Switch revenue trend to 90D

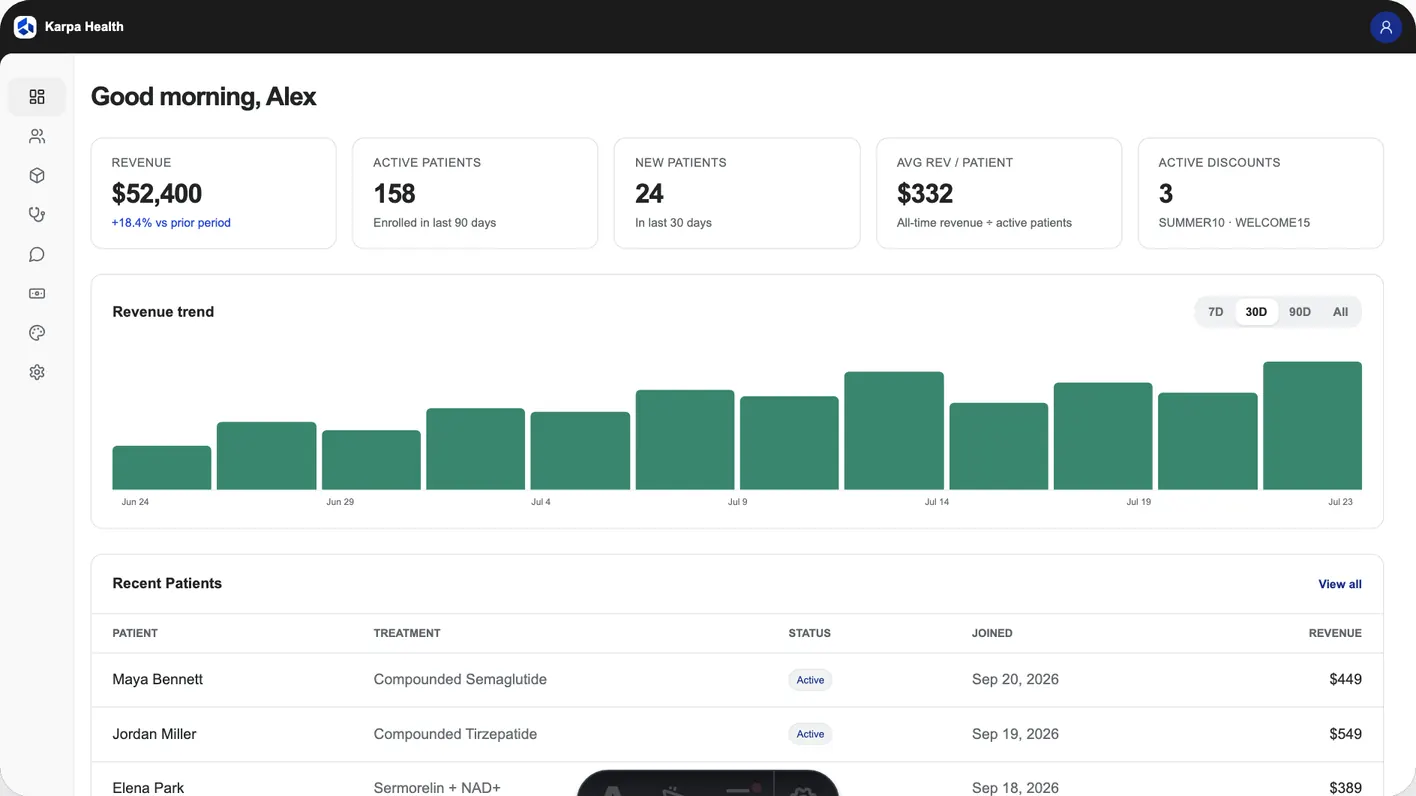1299,312
